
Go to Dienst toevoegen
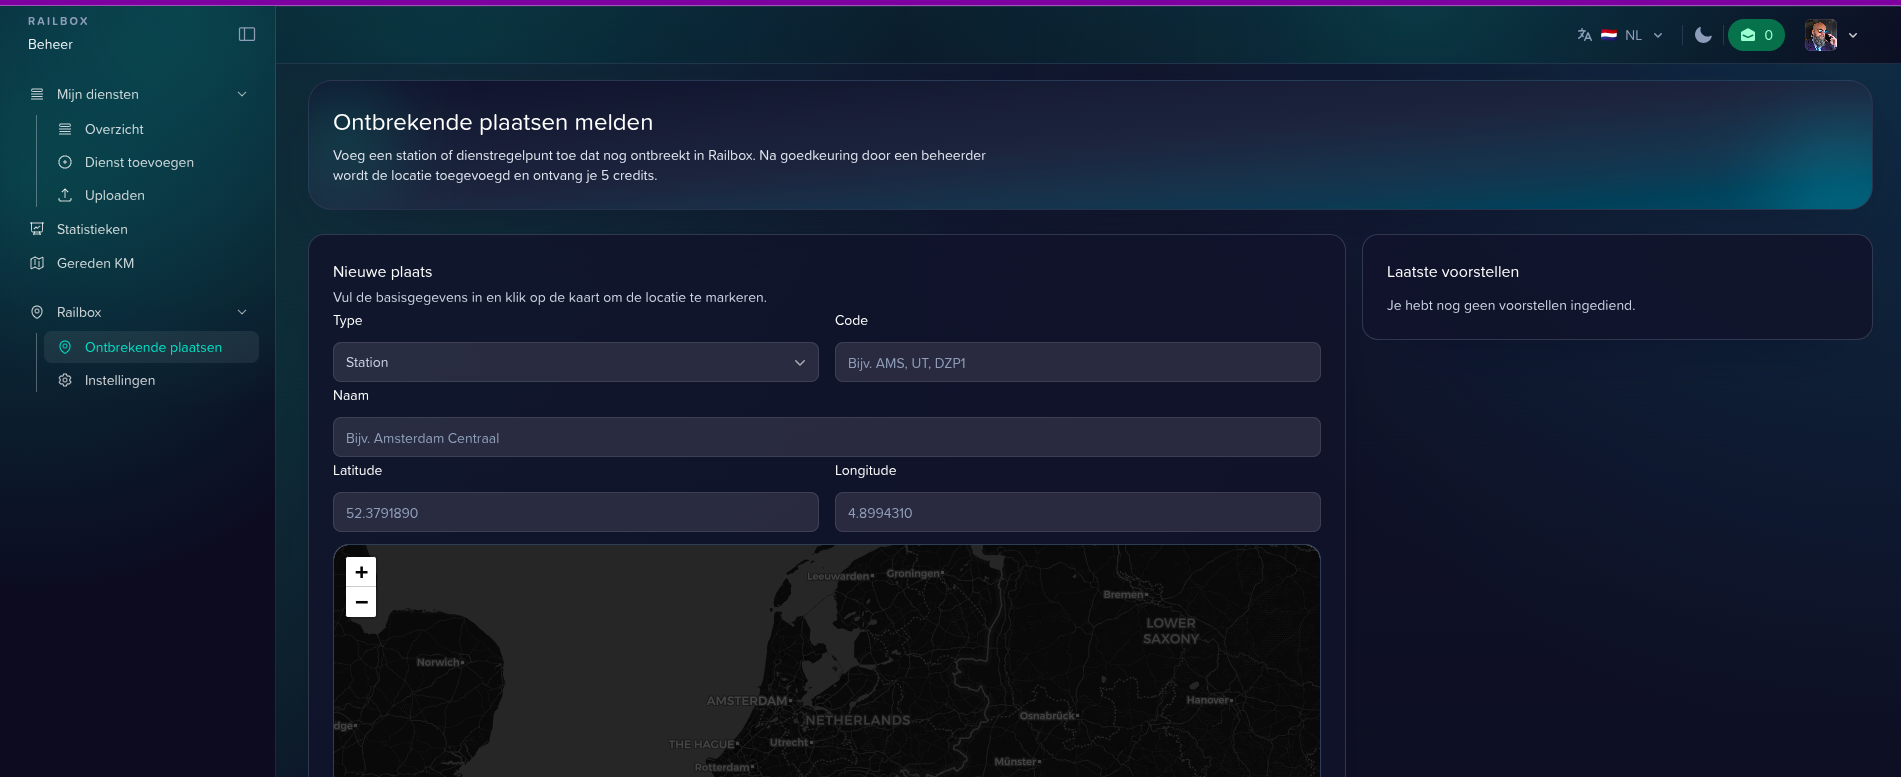coord(139,162)
